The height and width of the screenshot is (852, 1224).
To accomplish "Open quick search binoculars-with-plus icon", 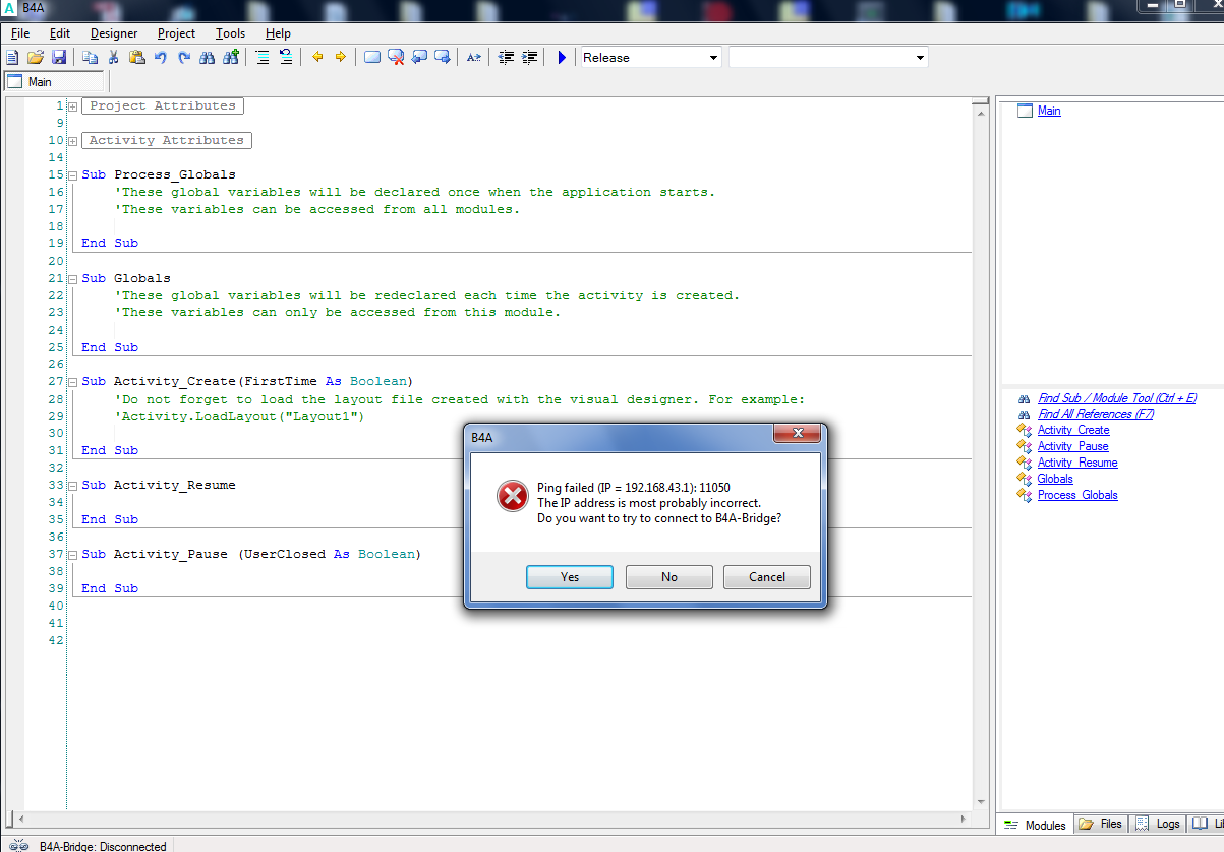I will click(x=231, y=58).
